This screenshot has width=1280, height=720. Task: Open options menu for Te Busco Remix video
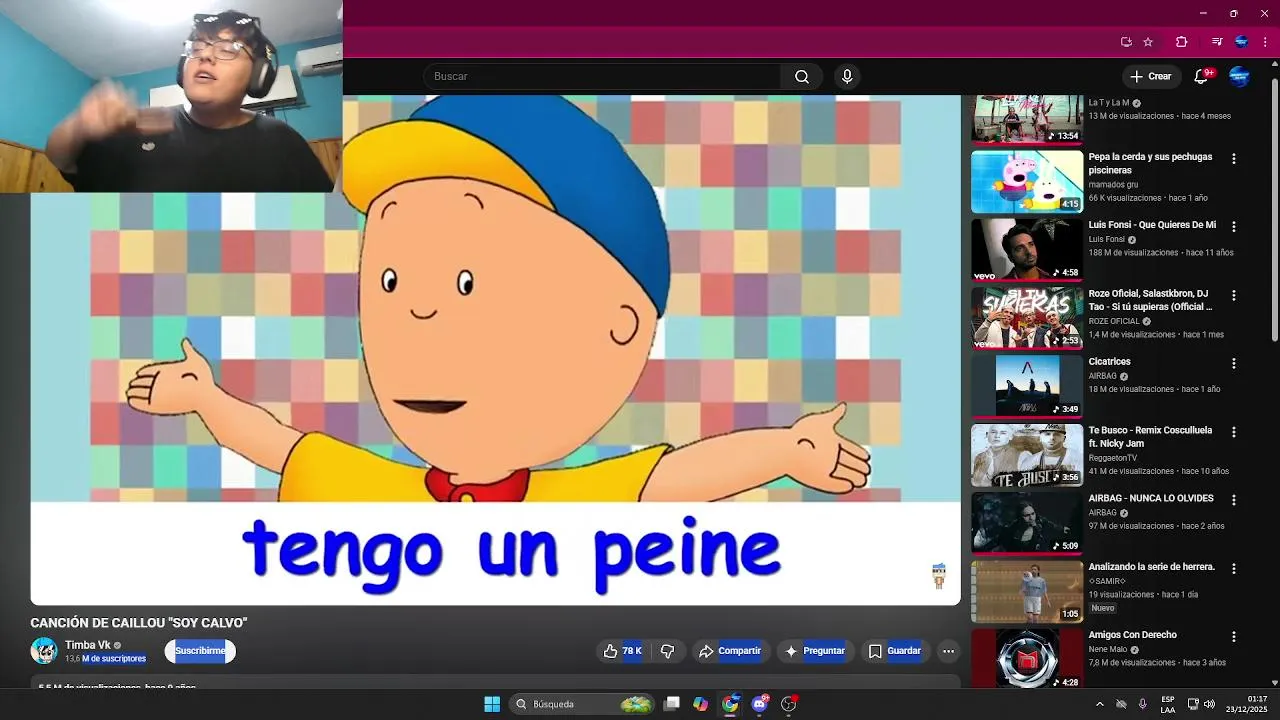(x=1234, y=432)
